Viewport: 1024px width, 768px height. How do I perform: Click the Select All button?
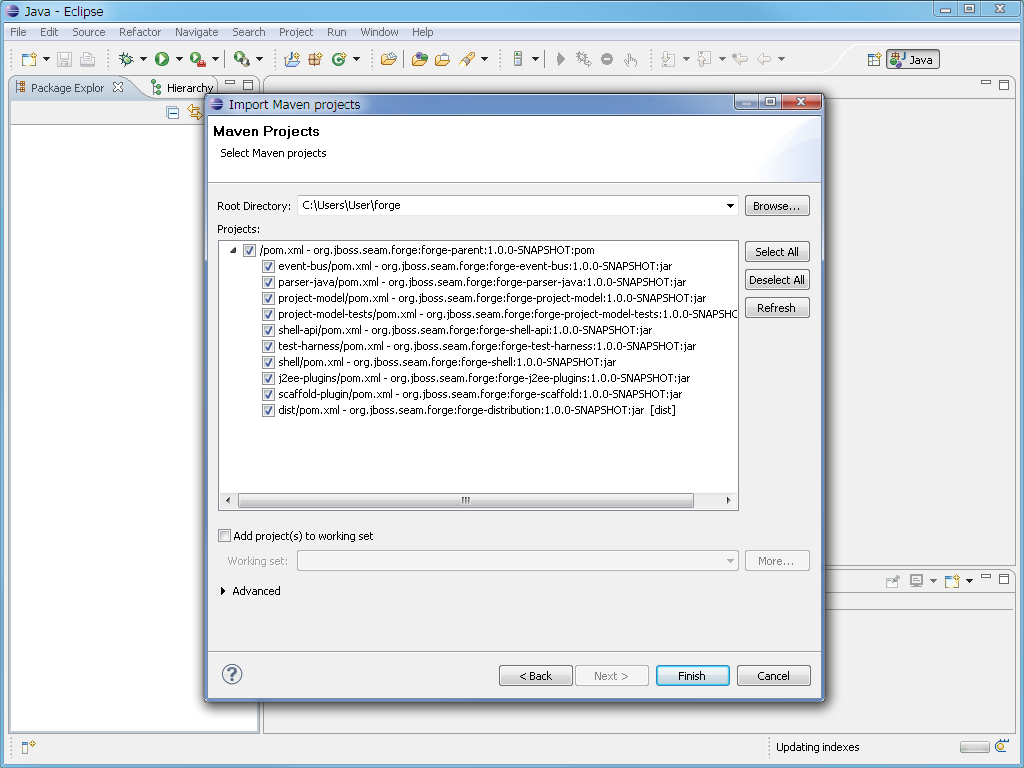(776, 252)
